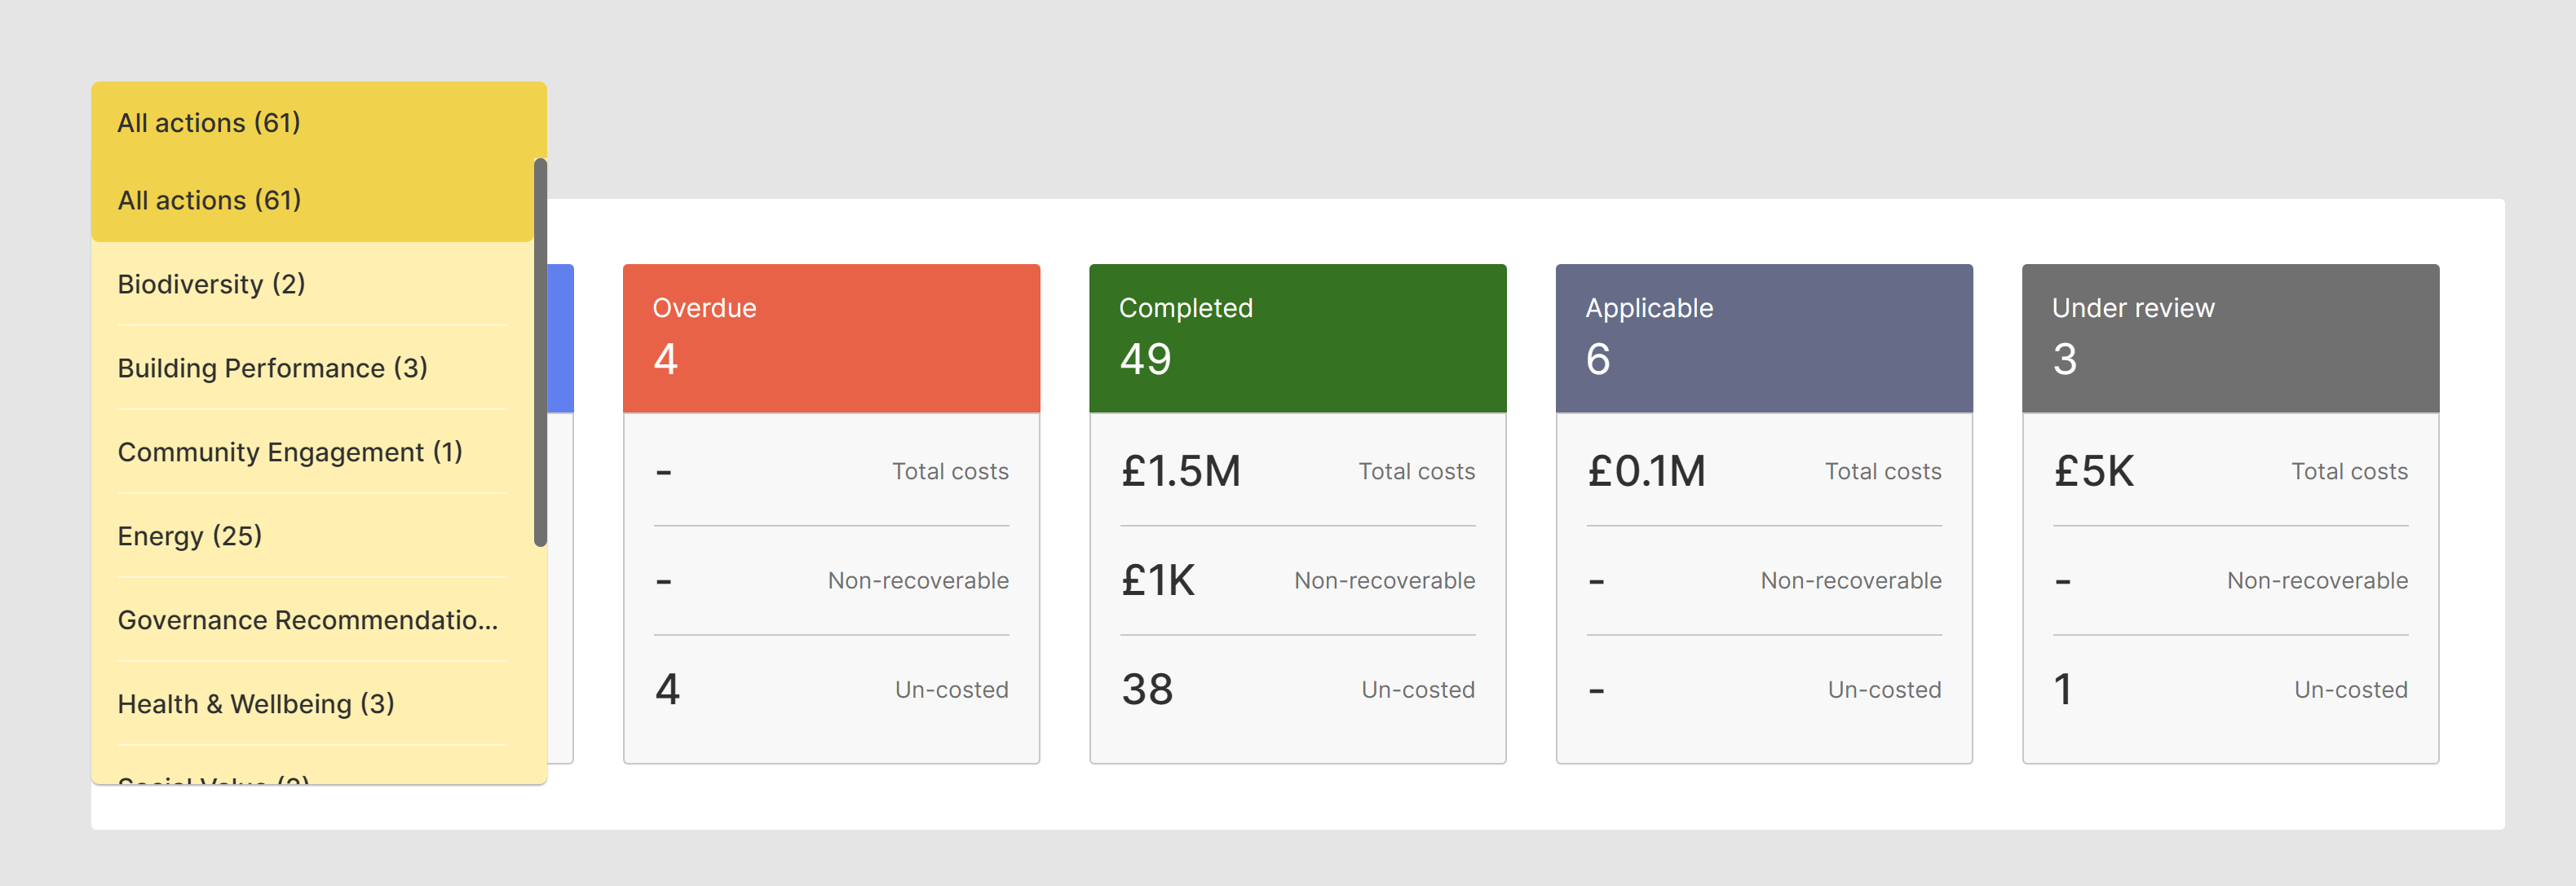Click the Overdue un-costed count 4

[668, 689]
